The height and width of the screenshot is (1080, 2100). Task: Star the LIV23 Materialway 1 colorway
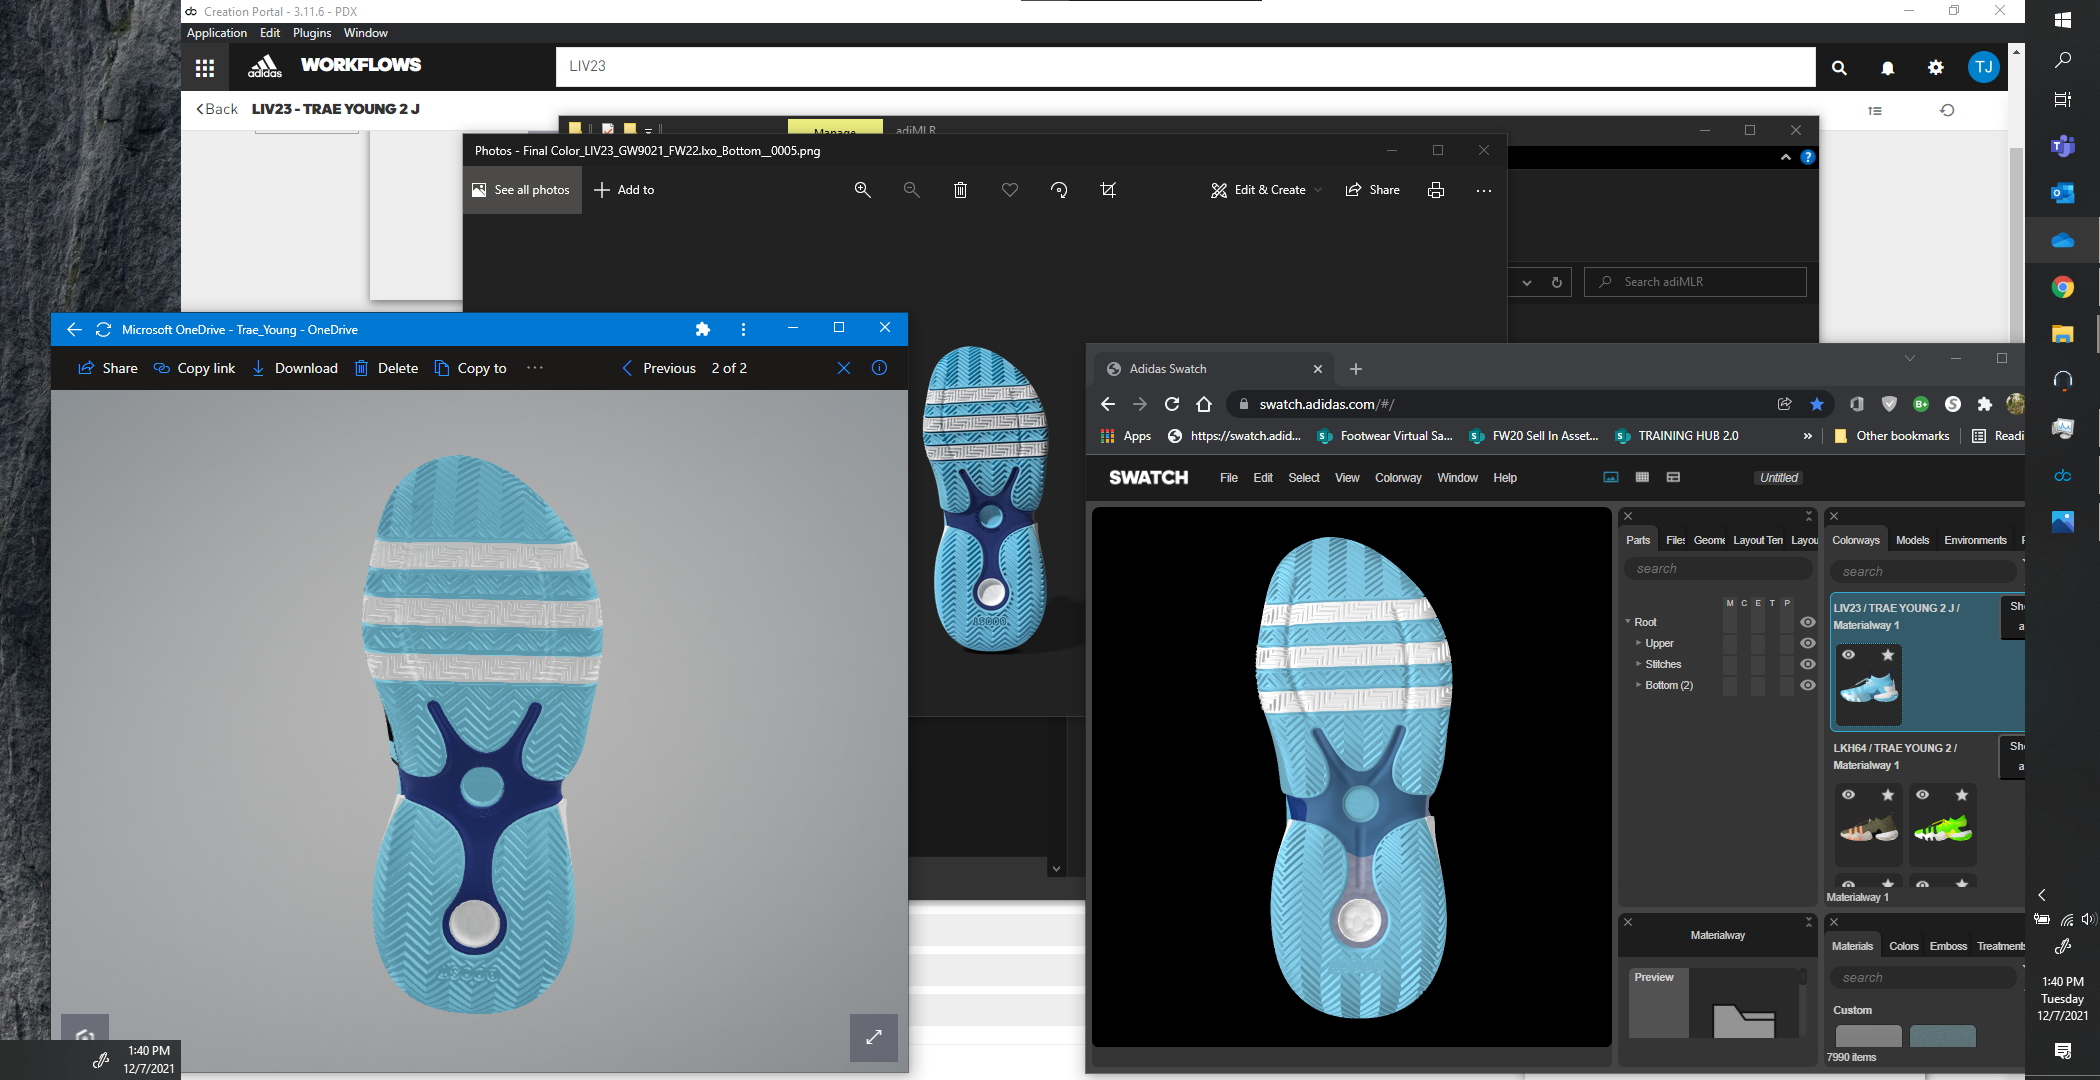[x=1888, y=655]
